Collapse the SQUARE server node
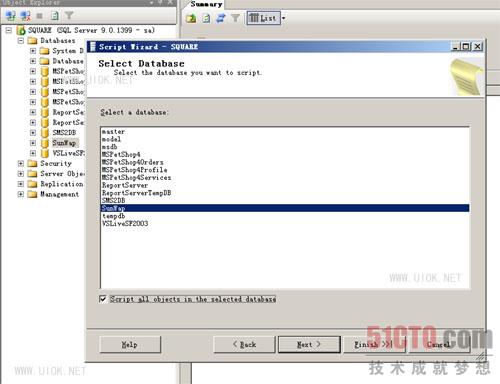 click(9, 31)
